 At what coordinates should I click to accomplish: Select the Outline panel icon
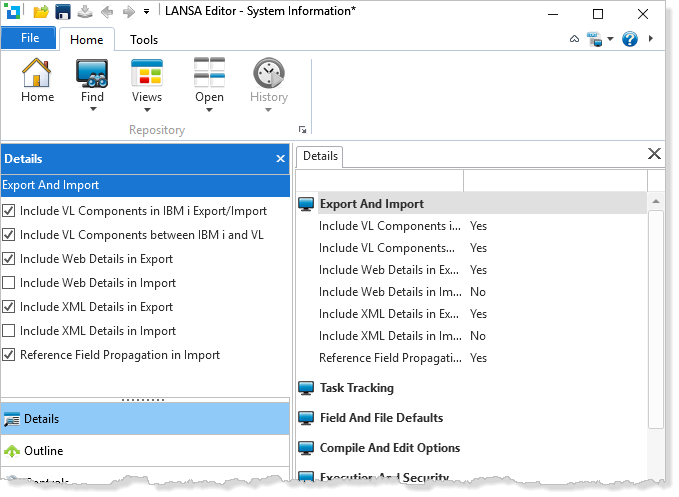coord(12,451)
